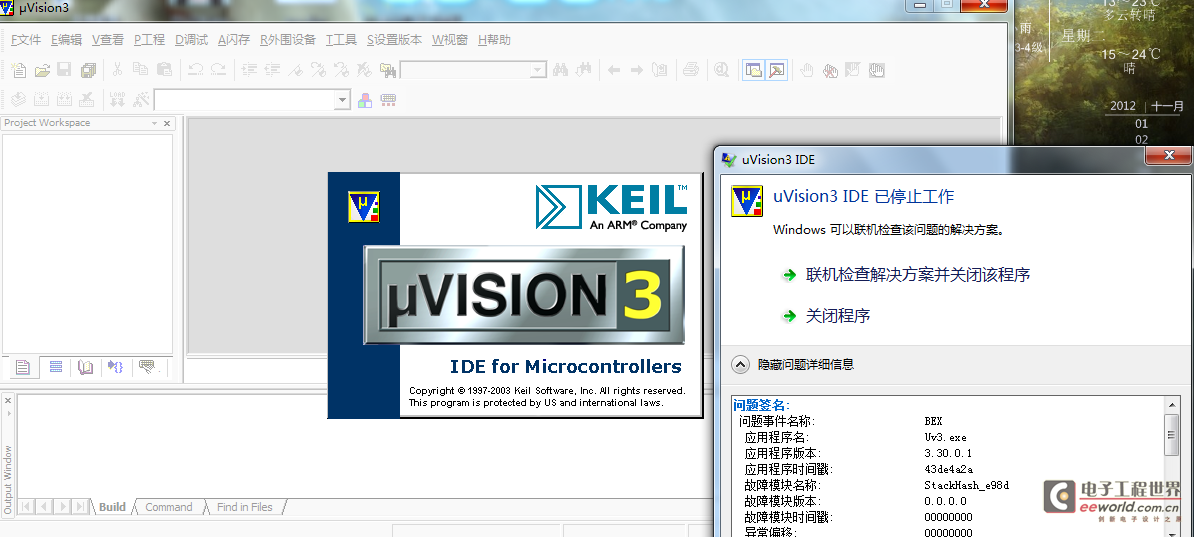Close the Output Window panel
Image resolution: width=1194 pixels, height=537 pixels.
pos(8,400)
